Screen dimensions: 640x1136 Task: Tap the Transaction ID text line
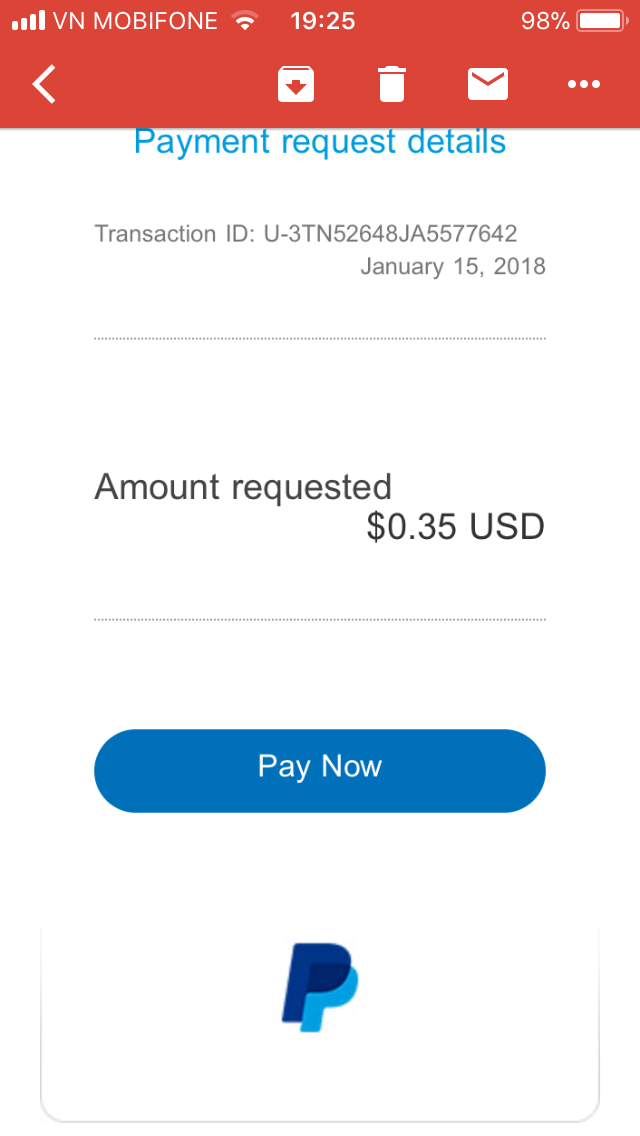(306, 234)
